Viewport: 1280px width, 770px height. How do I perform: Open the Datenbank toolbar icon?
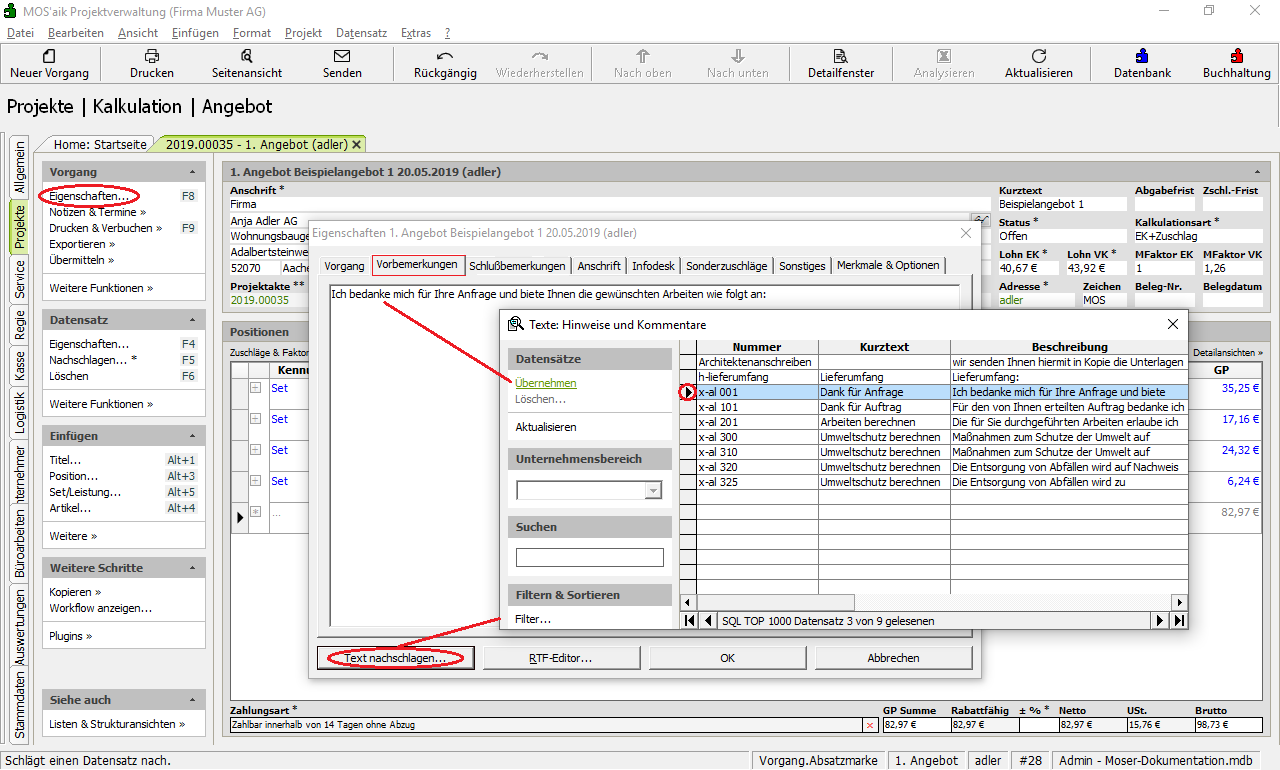point(1142,57)
